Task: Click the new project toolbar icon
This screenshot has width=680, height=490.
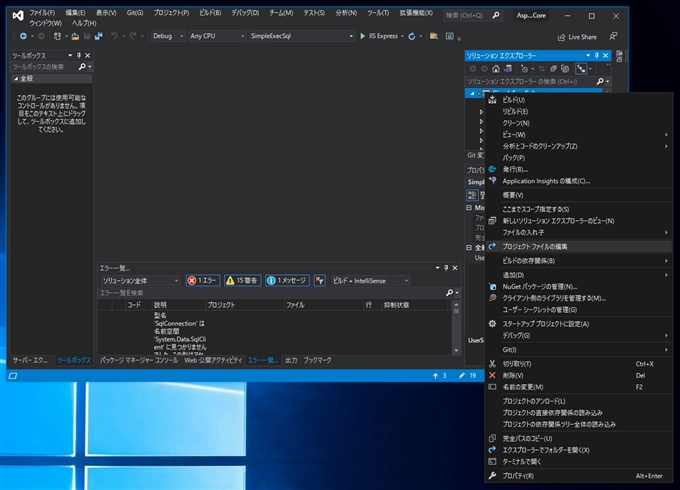Action: [x=57, y=36]
